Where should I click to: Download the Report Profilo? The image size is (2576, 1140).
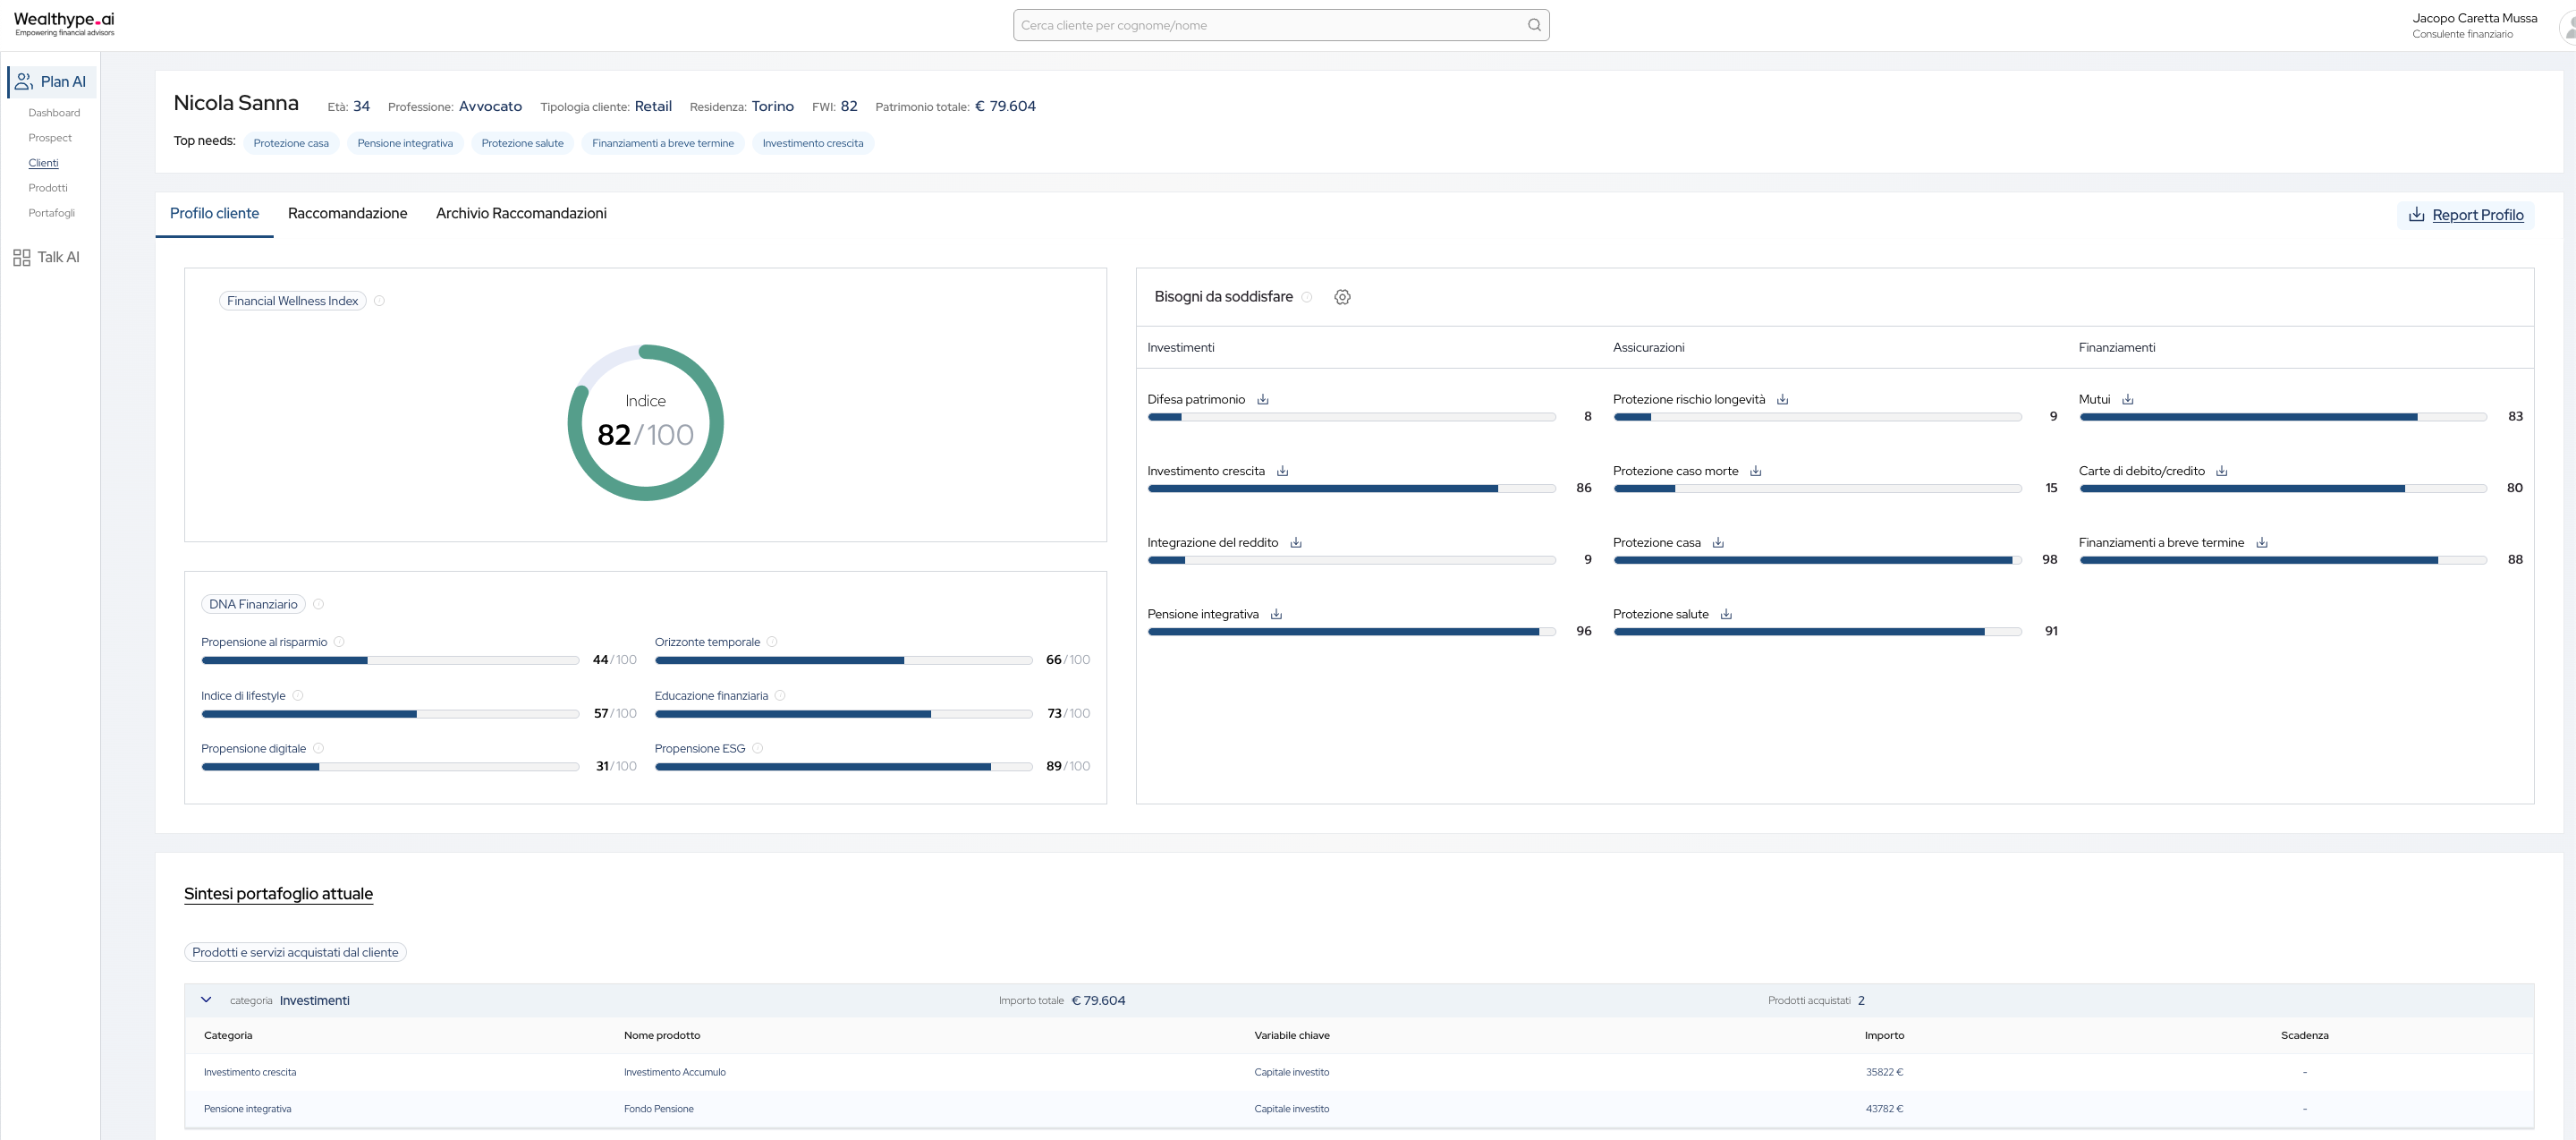click(x=2466, y=215)
